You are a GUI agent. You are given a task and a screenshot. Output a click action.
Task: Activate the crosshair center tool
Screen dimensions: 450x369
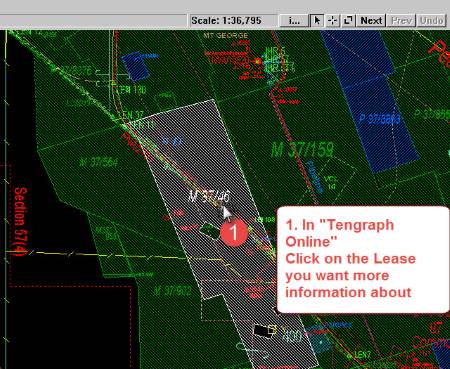coord(332,21)
